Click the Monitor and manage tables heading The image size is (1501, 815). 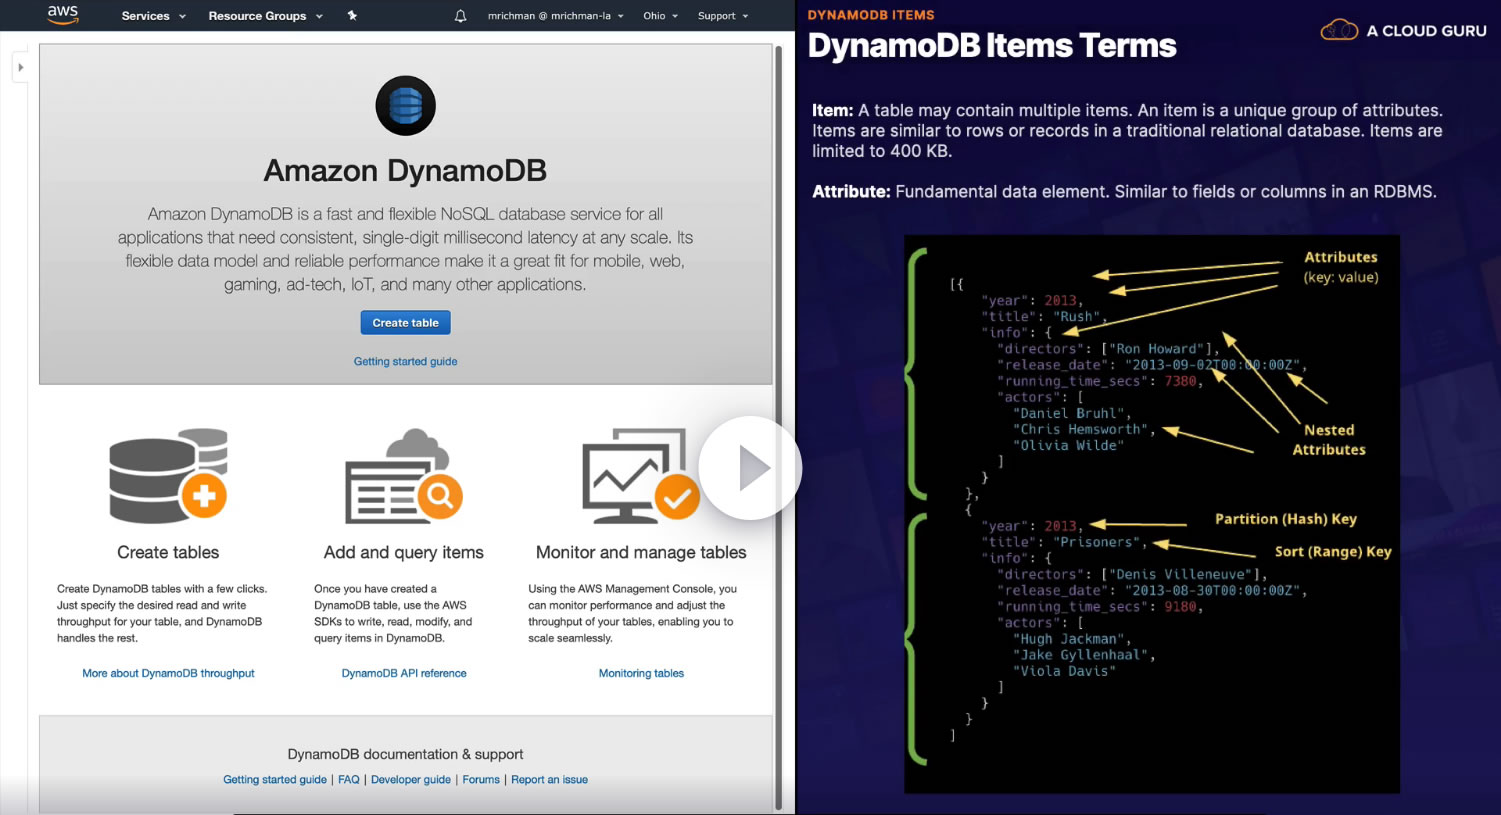click(641, 552)
